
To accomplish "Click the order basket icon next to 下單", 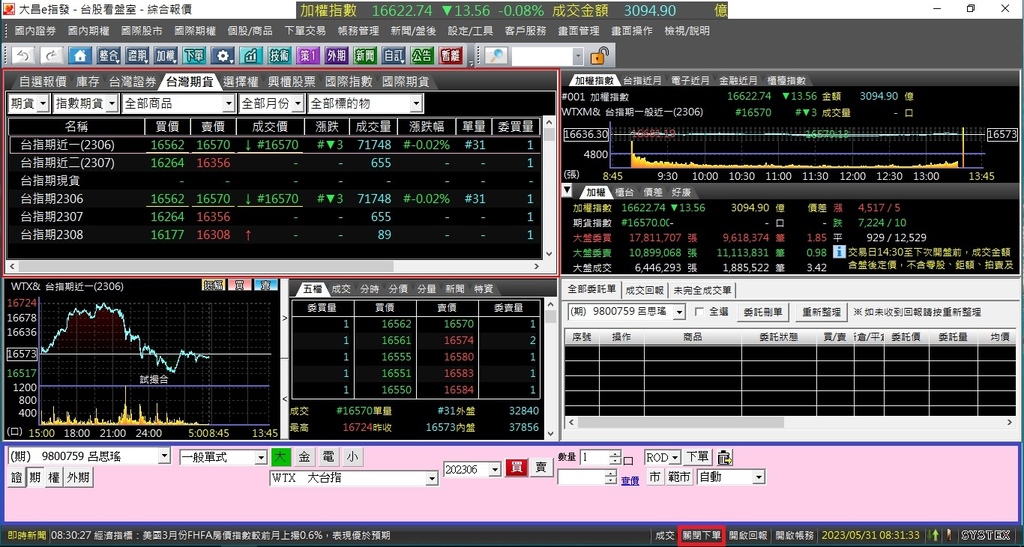I will coord(725,457).
